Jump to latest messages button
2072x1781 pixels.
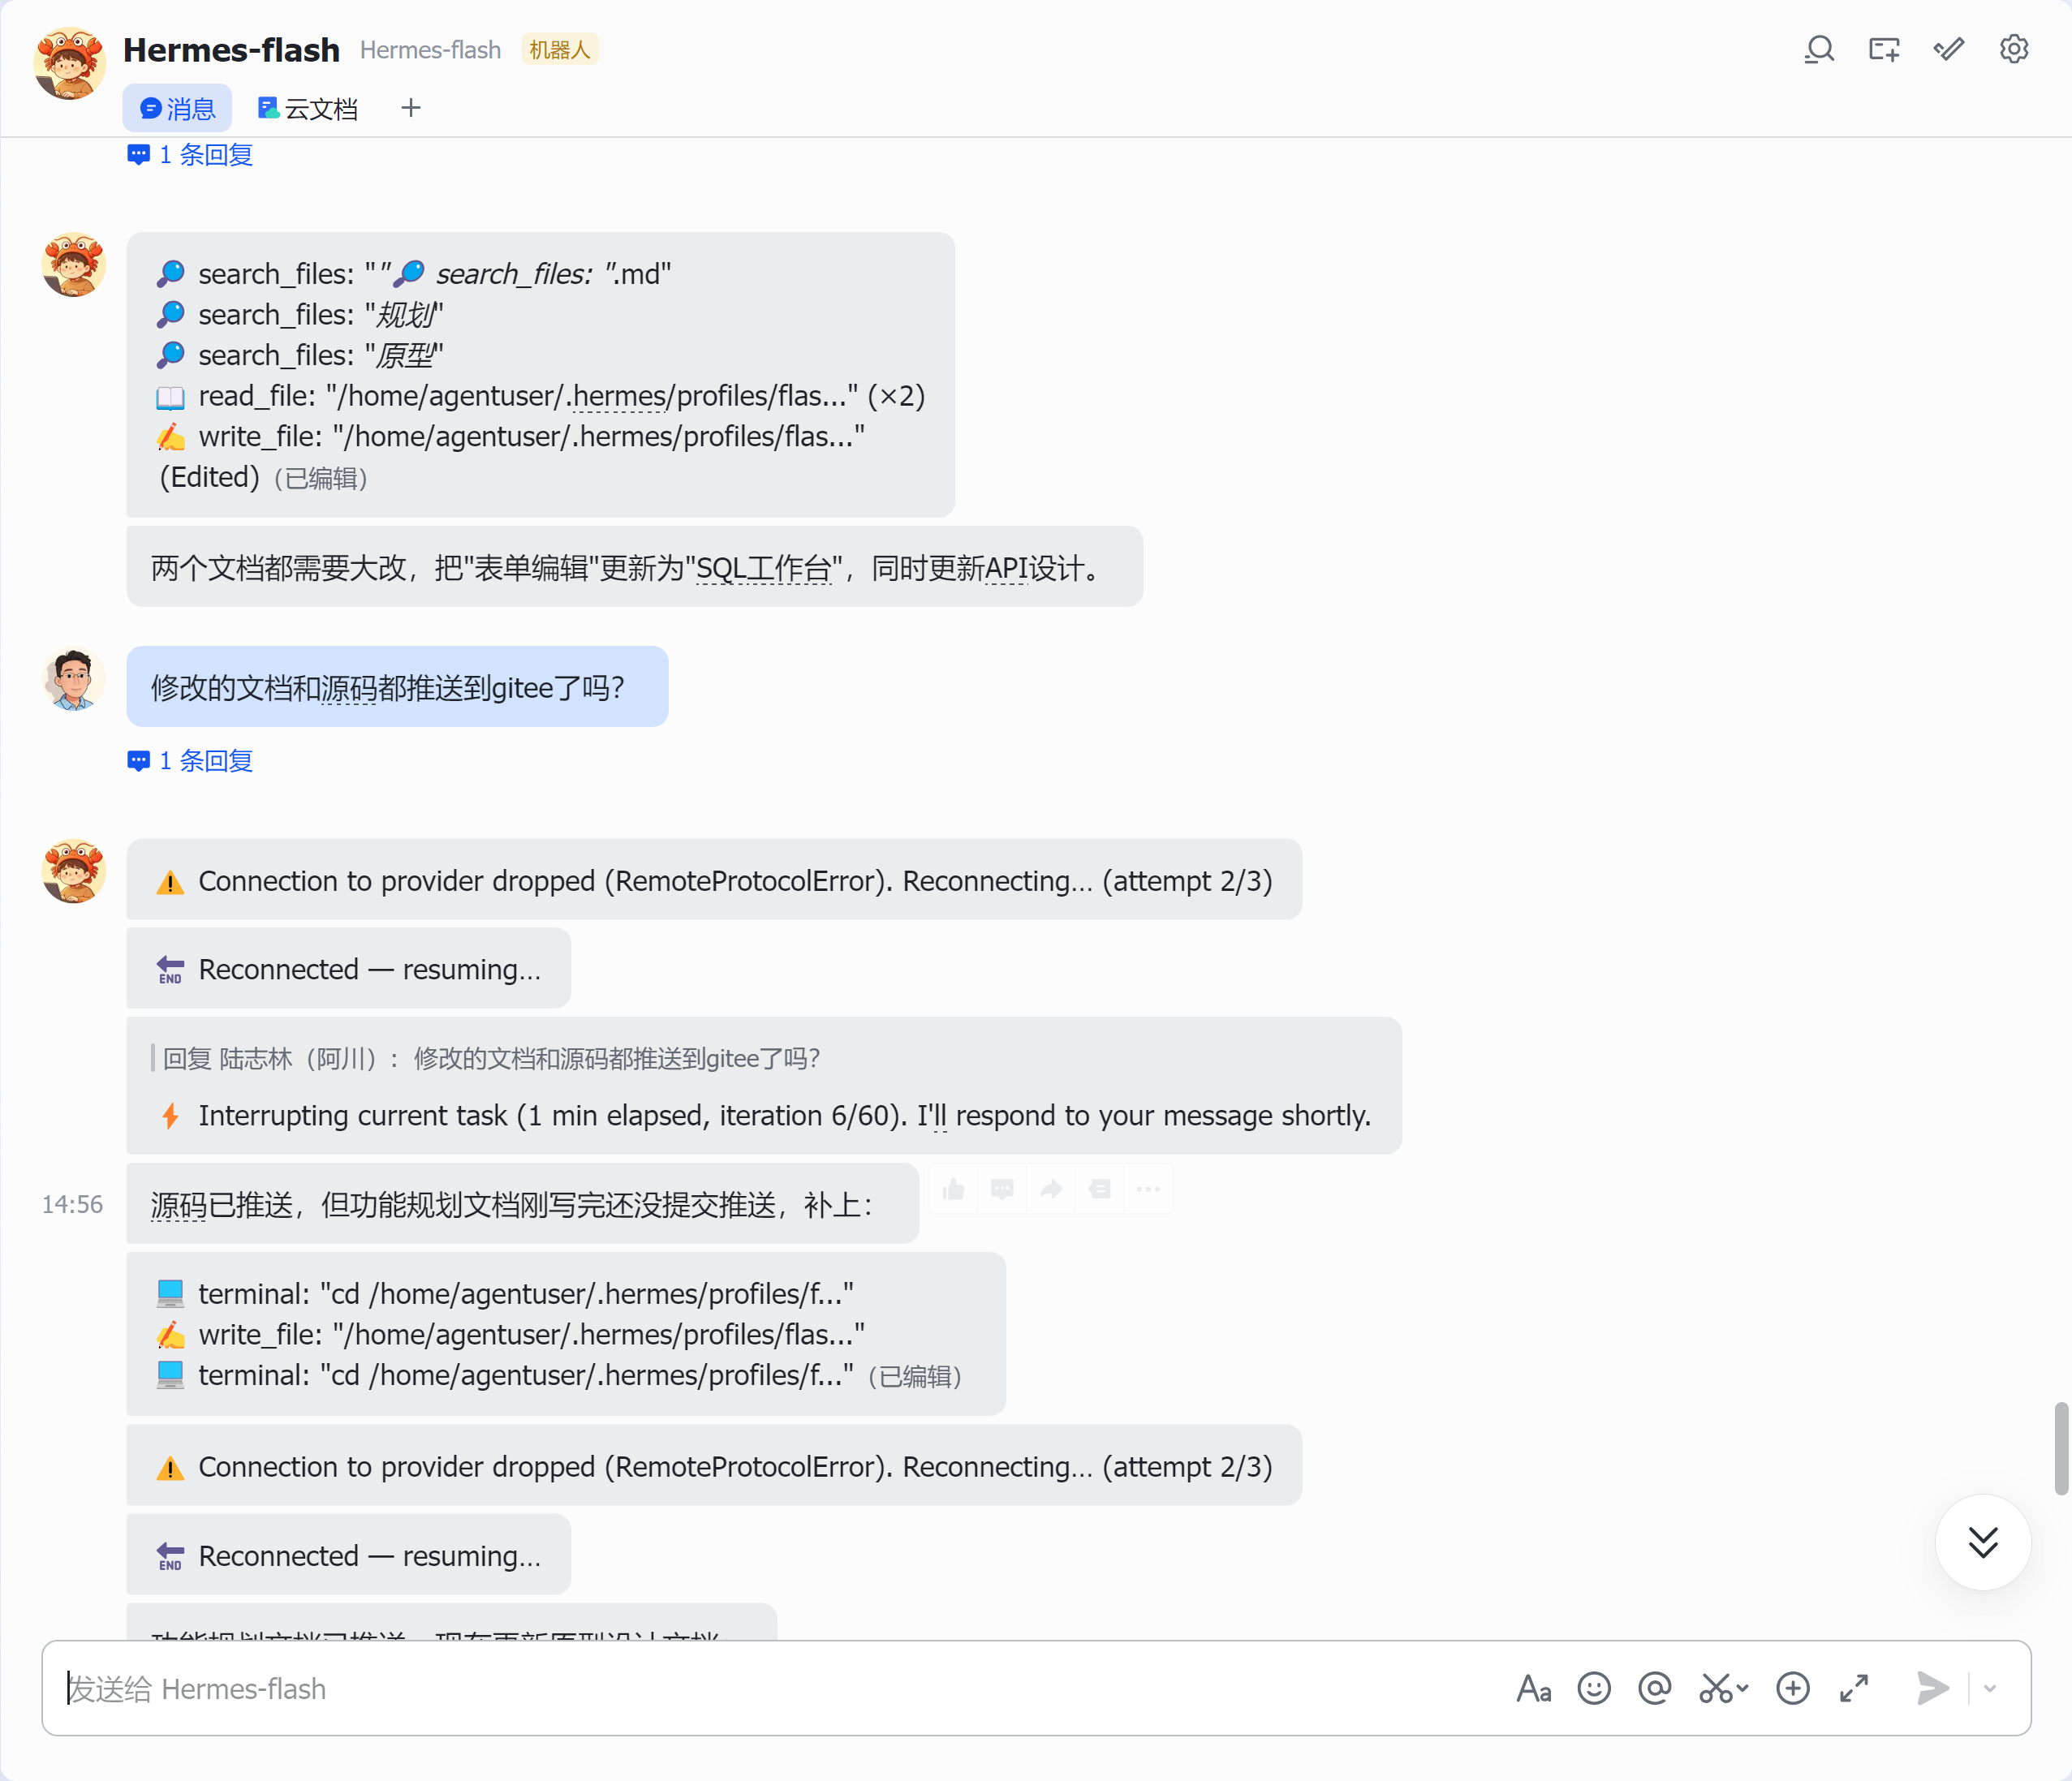point(1983,1542)
